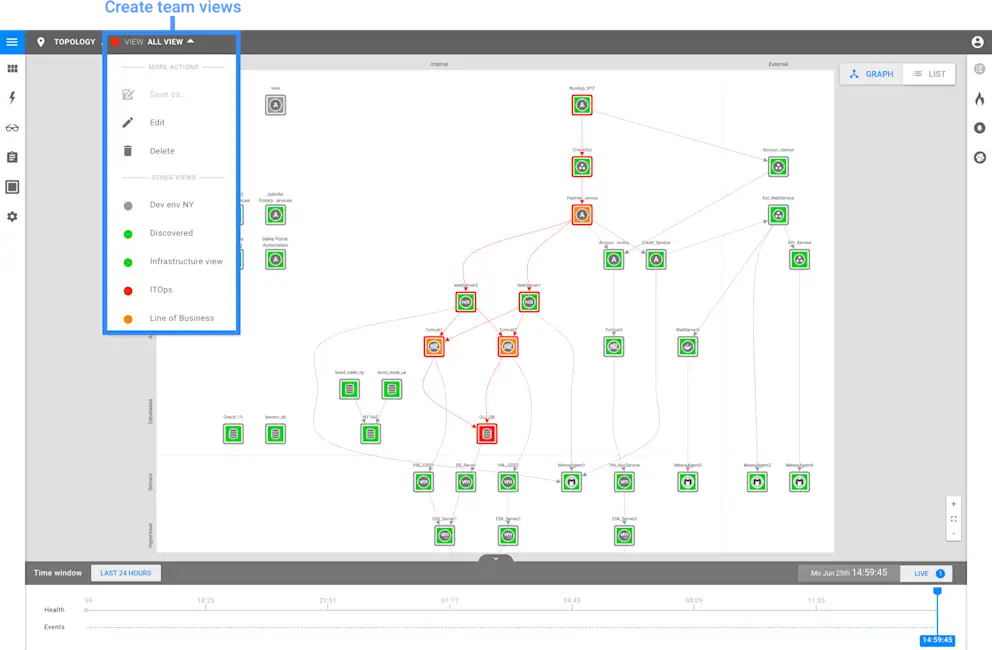This screenshot has height=650, width=992.
Task: Open the clipboard checklist icon
Action: [12, 156]
